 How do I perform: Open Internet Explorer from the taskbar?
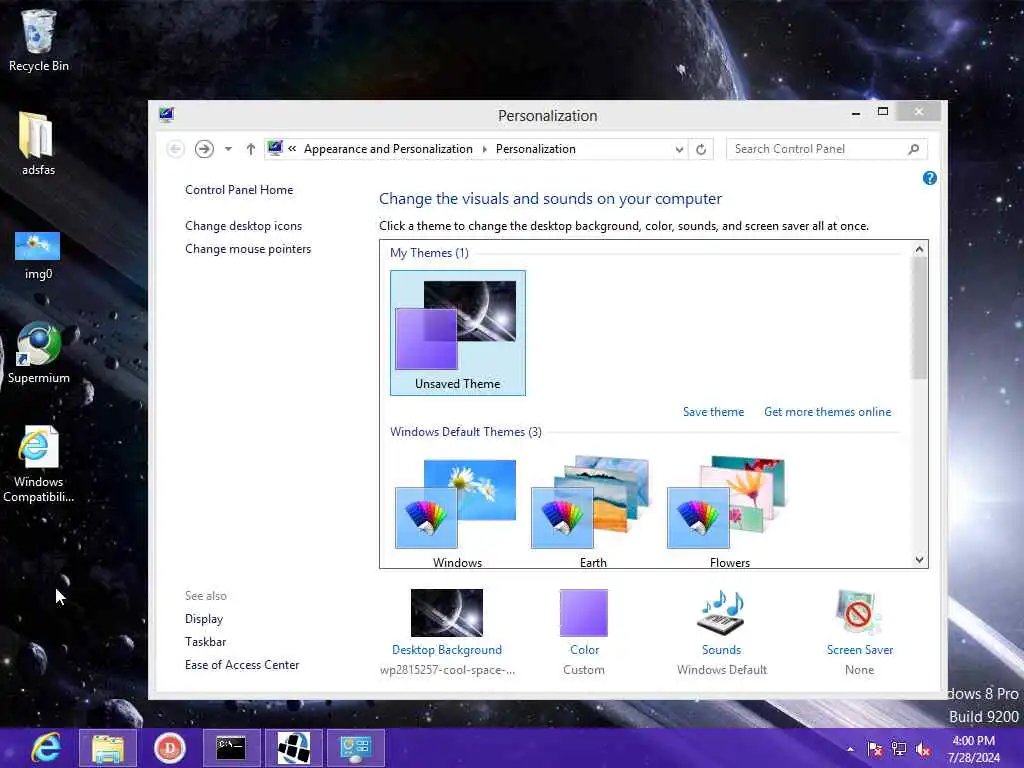(x=47, y=748)
